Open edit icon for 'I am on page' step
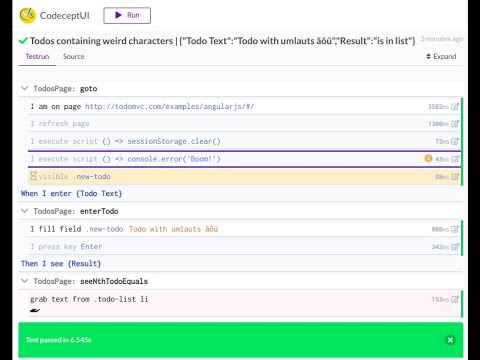Viewport: 480px width, 360px height. pyautogui.click(x=455, y=107)
